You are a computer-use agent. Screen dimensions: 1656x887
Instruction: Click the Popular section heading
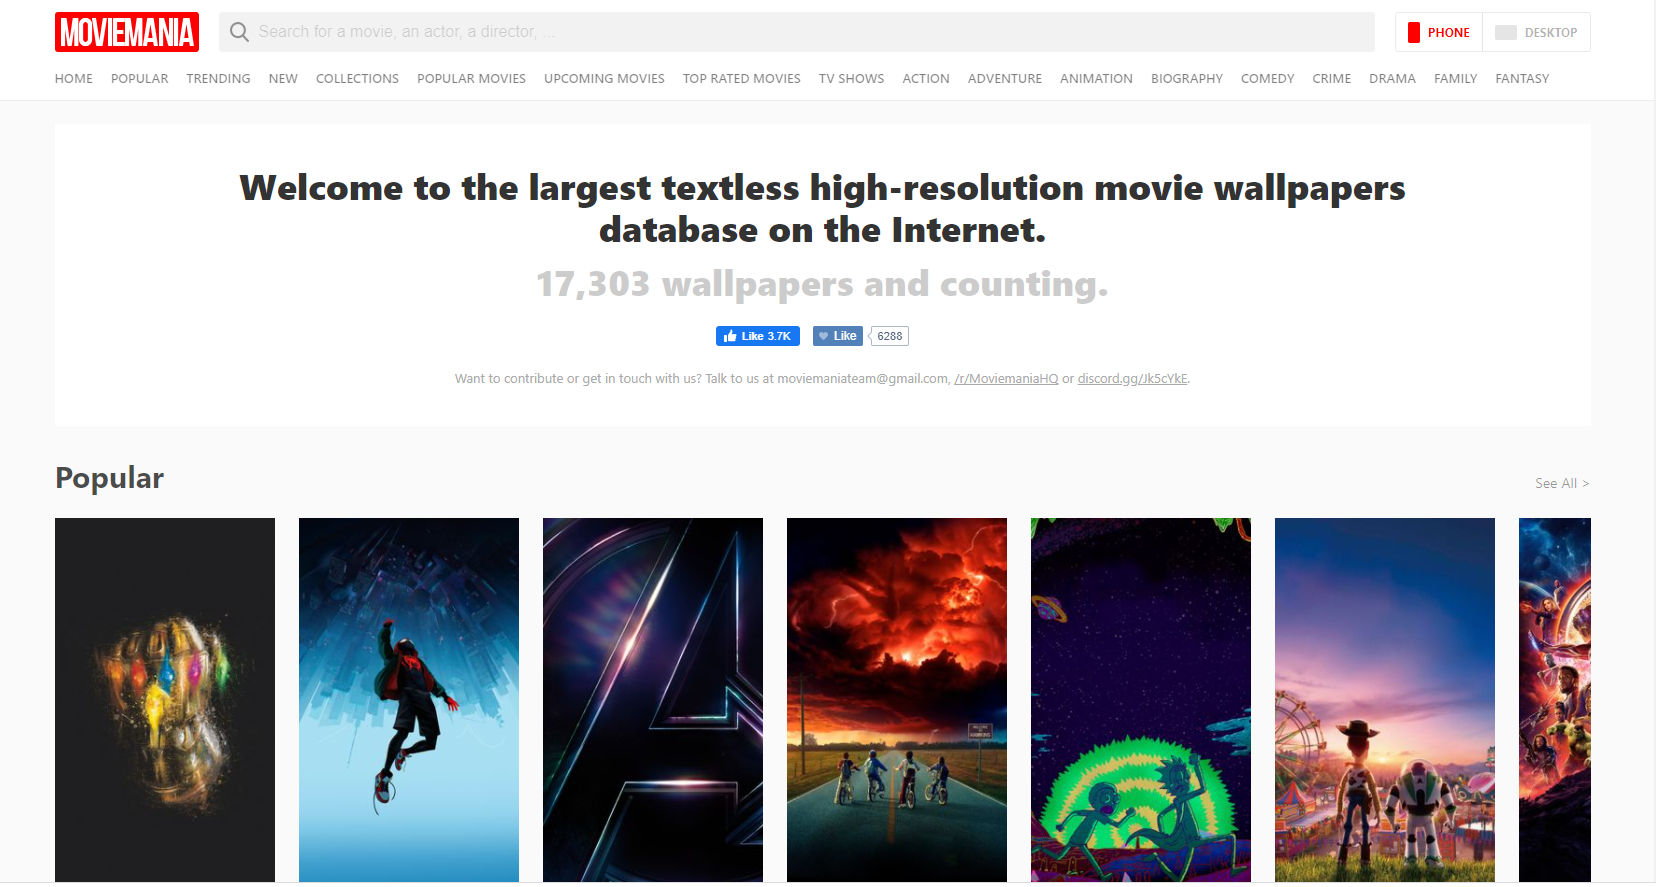click(110, 478)
